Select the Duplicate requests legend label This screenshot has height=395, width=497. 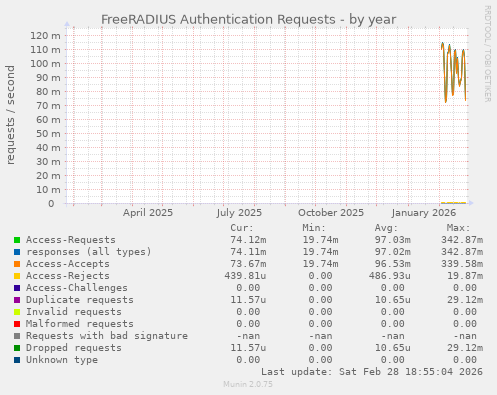pyautogui.click(x=80, y=300)
